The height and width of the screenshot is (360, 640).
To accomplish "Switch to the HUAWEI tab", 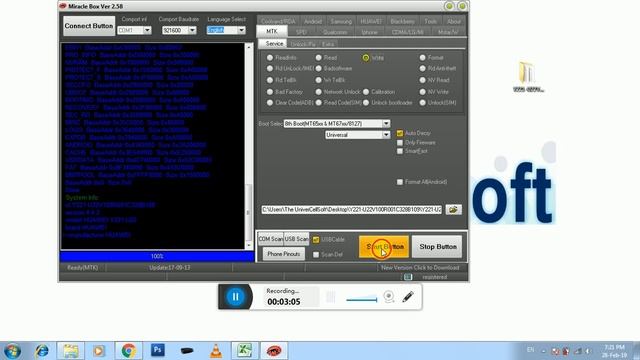I will pyautogui.click(x=371, y=21).
